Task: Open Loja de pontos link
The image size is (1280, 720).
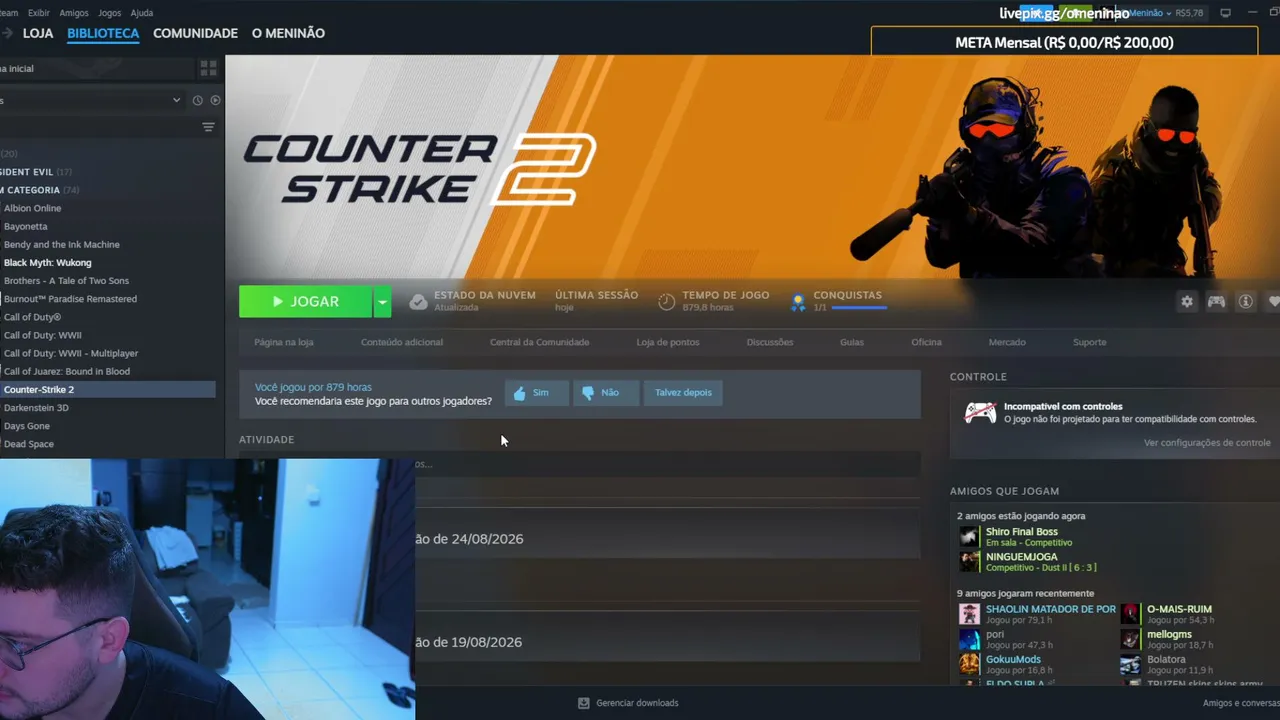Action: coord(668,342)
